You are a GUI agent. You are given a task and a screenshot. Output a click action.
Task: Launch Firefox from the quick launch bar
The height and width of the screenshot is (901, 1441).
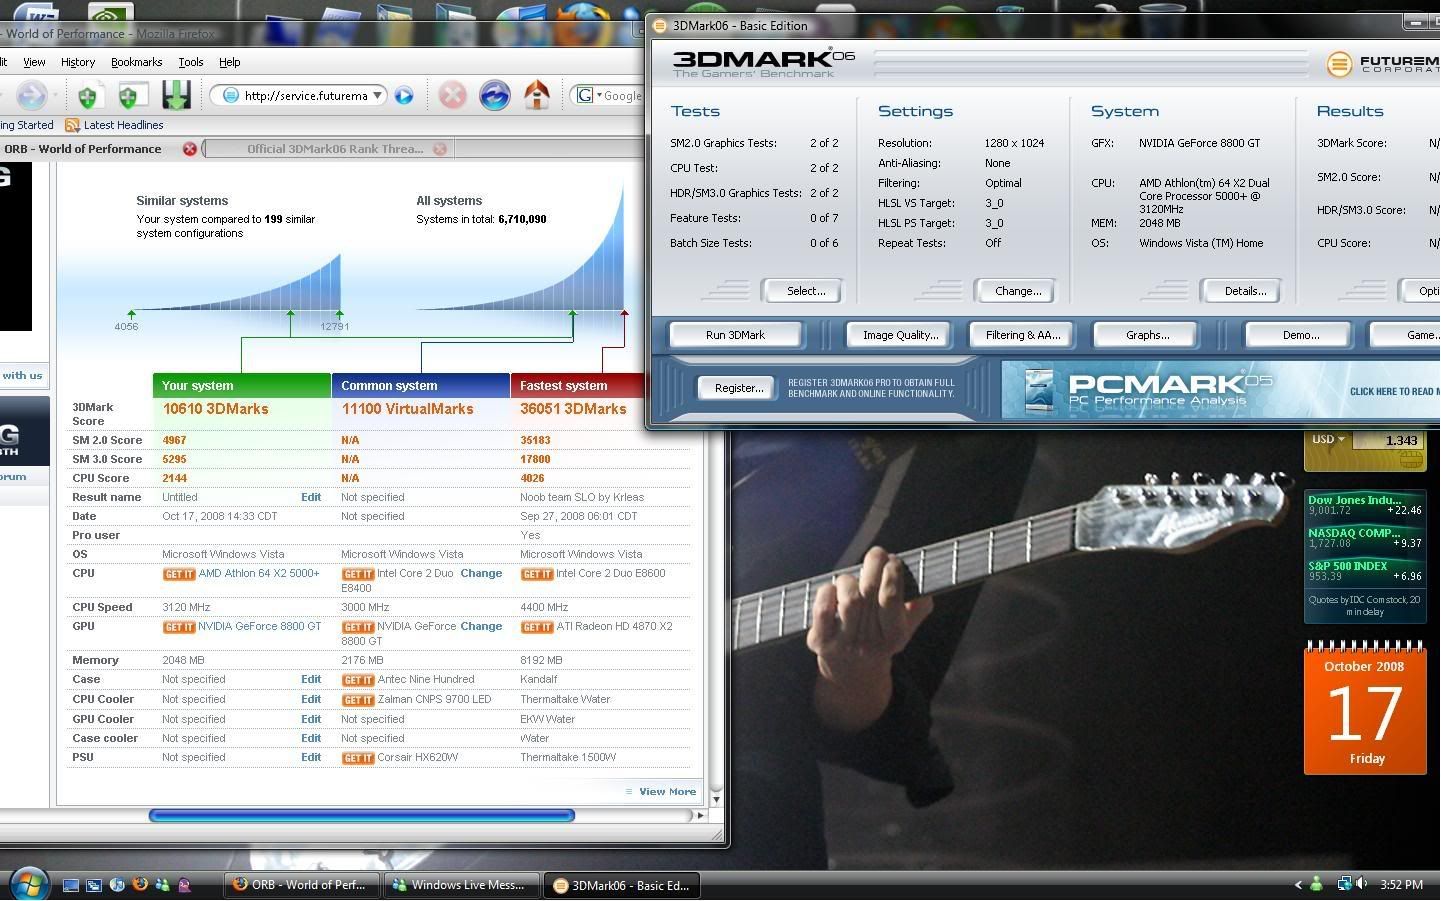tap(140, 885)
